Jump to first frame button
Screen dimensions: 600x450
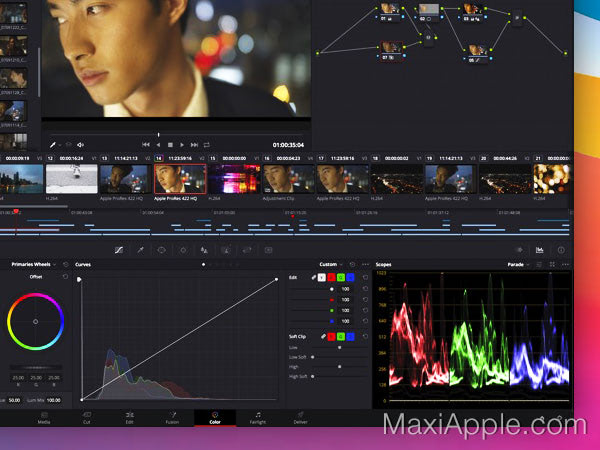146,145
